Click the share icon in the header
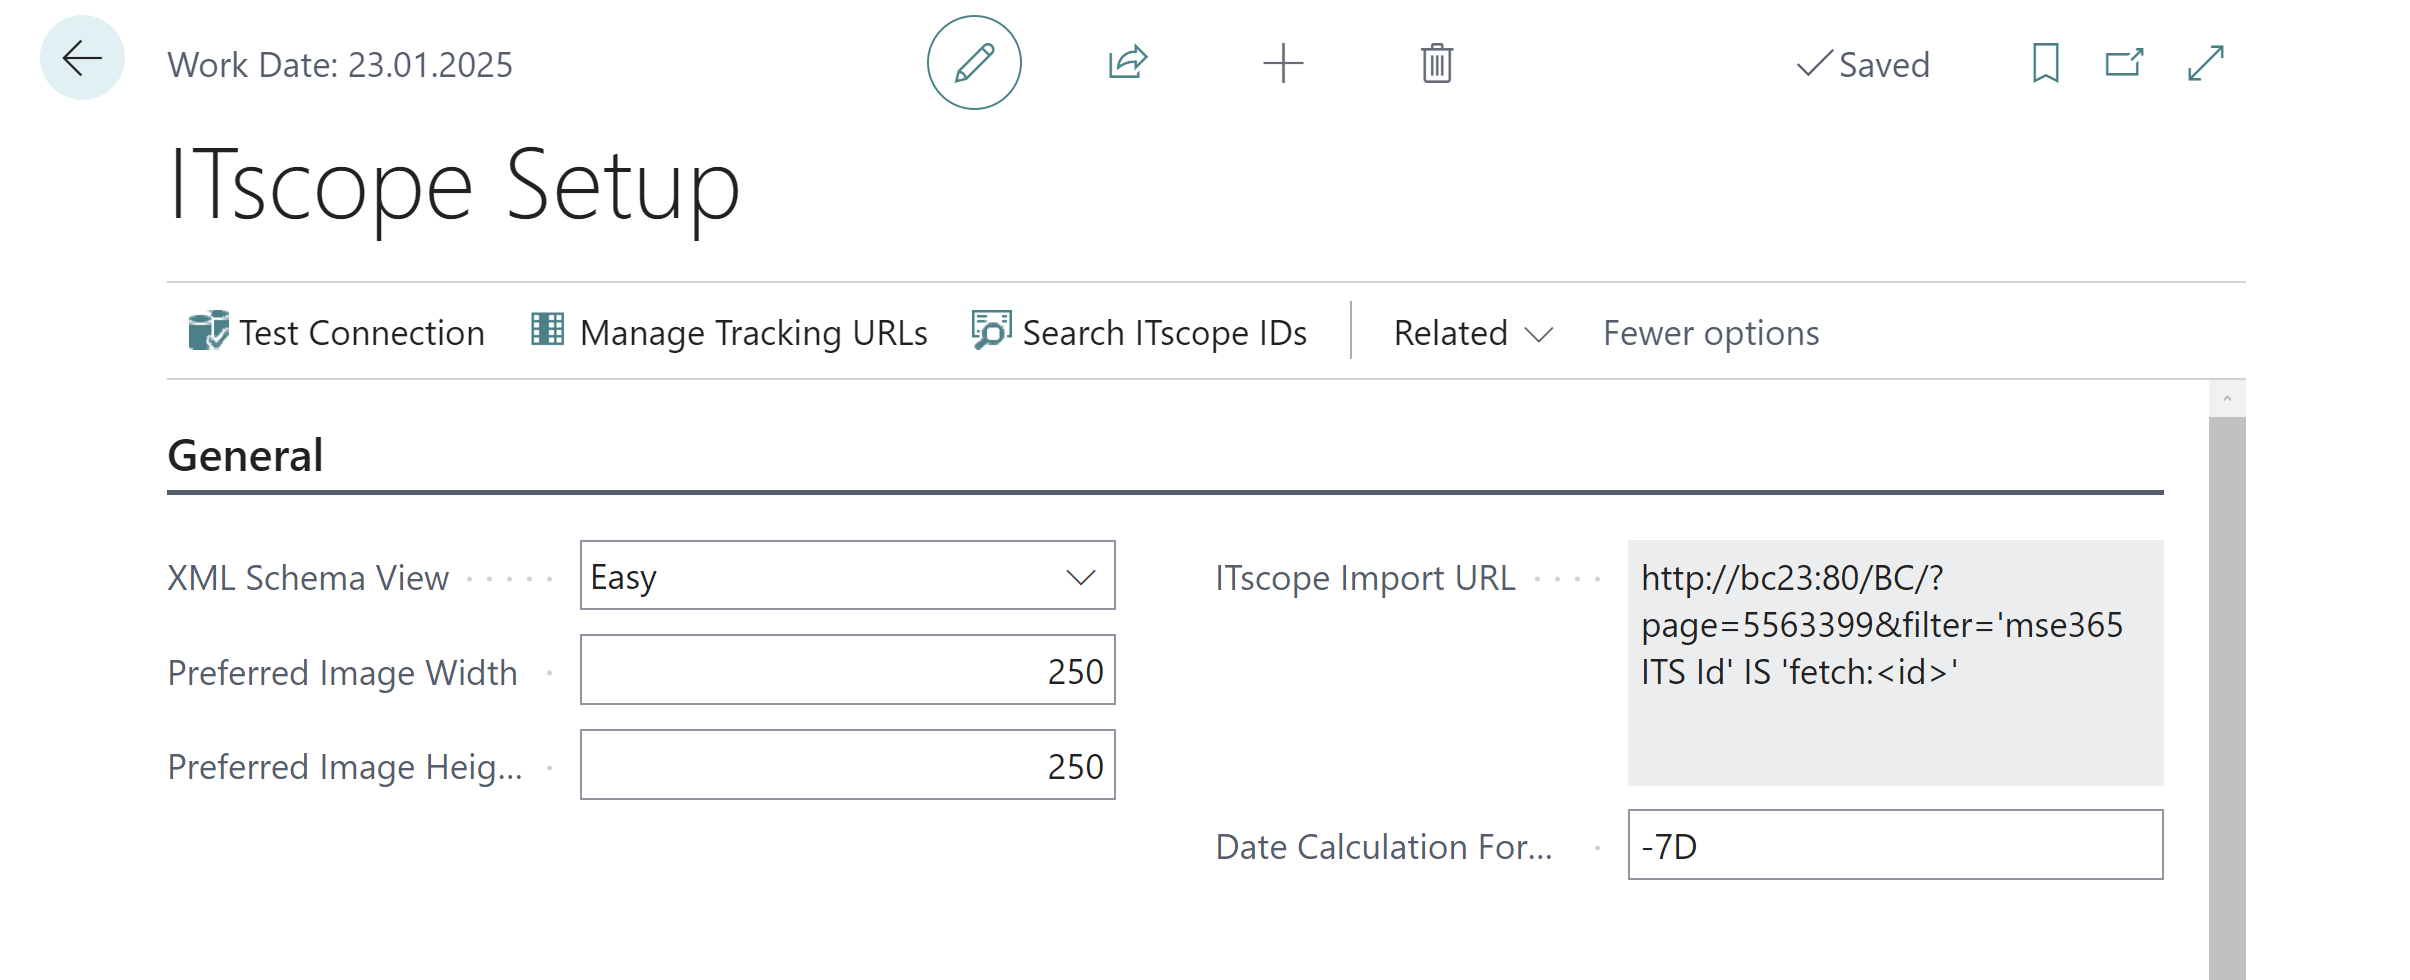 pyautogui.click(x=1126, y=62)
